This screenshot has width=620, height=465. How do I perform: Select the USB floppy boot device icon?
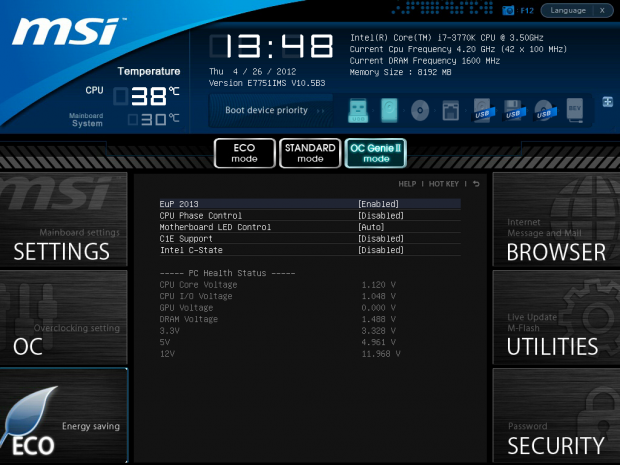click(514, 110)
